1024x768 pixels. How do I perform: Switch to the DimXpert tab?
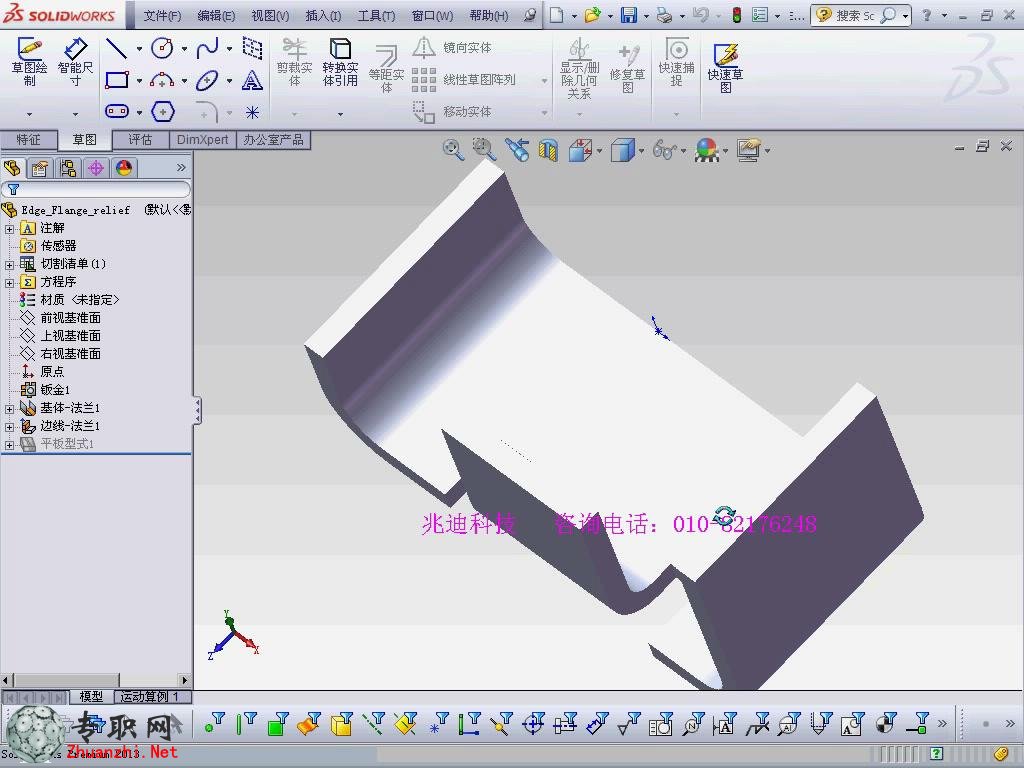tap(202, 140)
